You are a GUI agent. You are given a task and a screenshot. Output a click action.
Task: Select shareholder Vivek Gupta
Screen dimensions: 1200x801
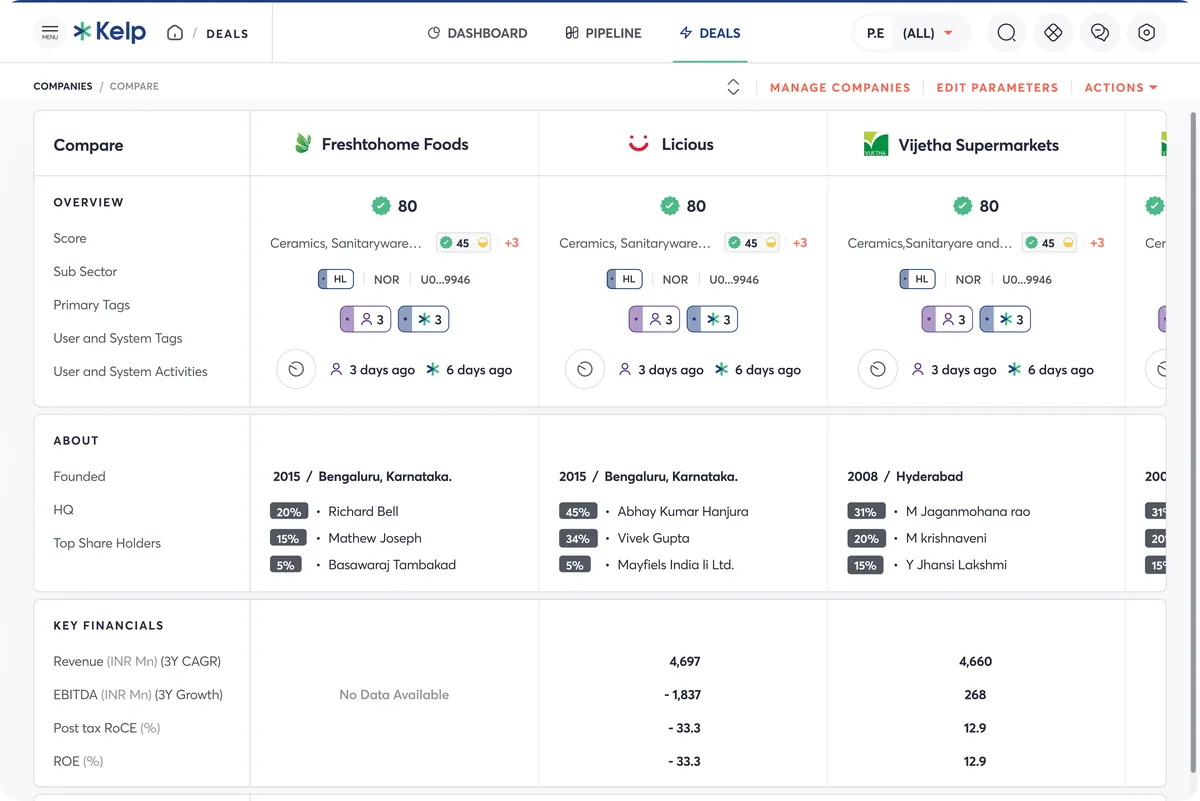[654, 538]
